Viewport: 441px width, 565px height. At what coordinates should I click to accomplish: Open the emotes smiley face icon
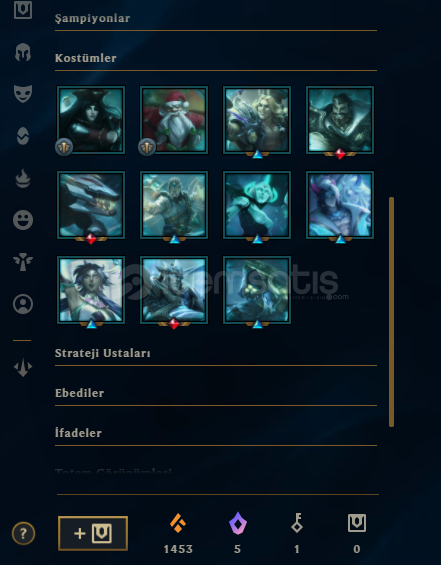coord(23,220)
